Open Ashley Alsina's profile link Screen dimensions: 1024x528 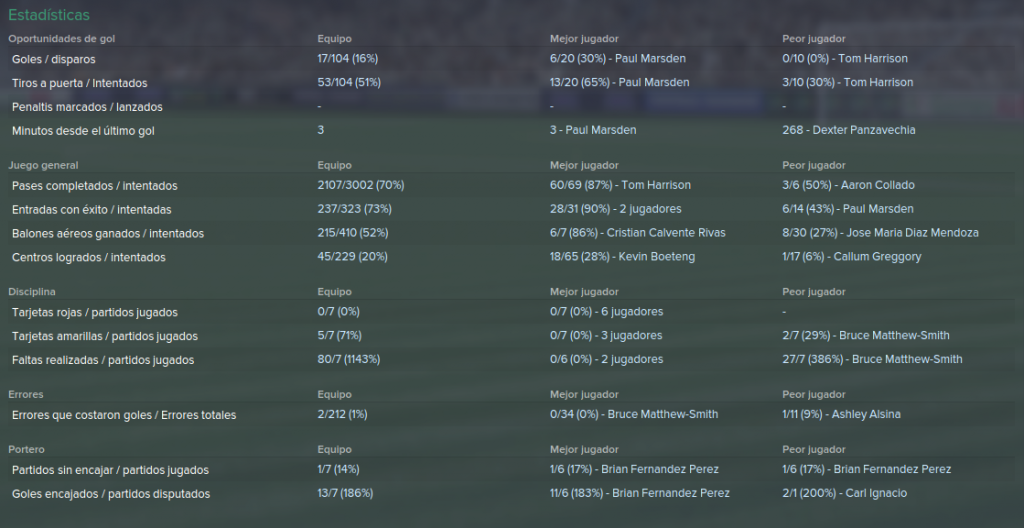coord(866,414)
